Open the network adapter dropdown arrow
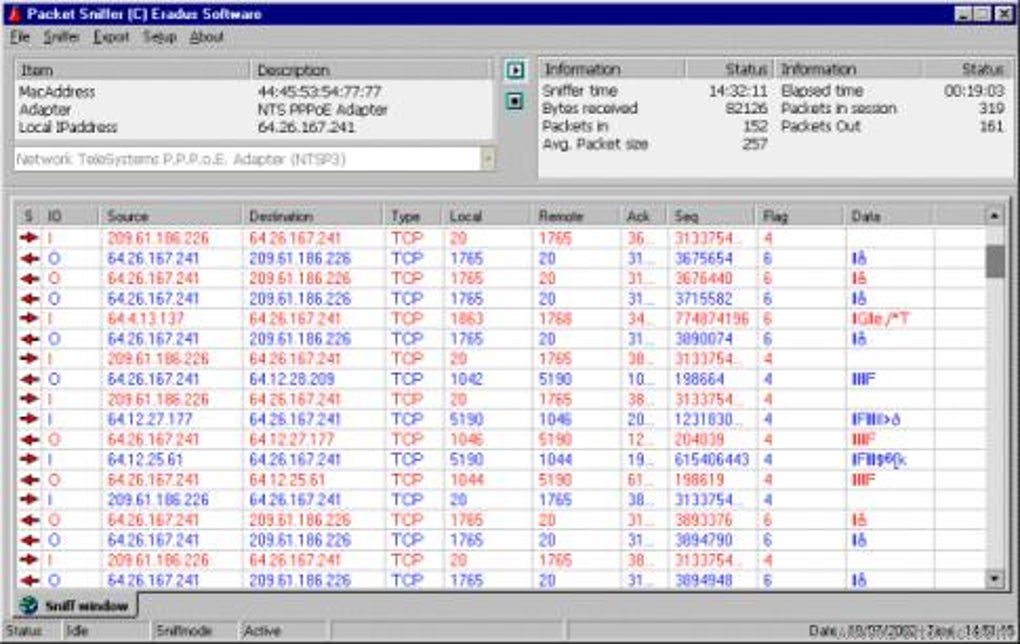1020x644 pixels. [487, 159]
